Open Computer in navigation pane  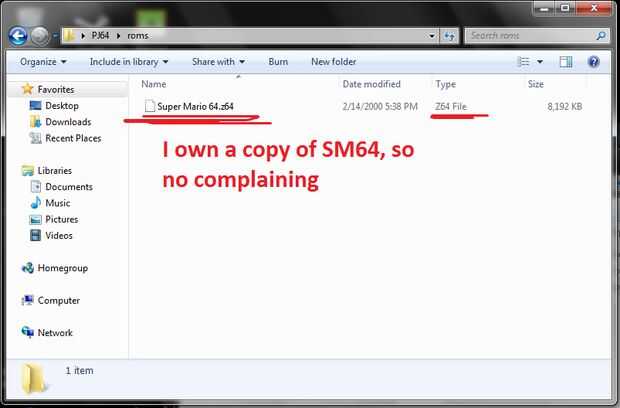click(x=59, y=301)
